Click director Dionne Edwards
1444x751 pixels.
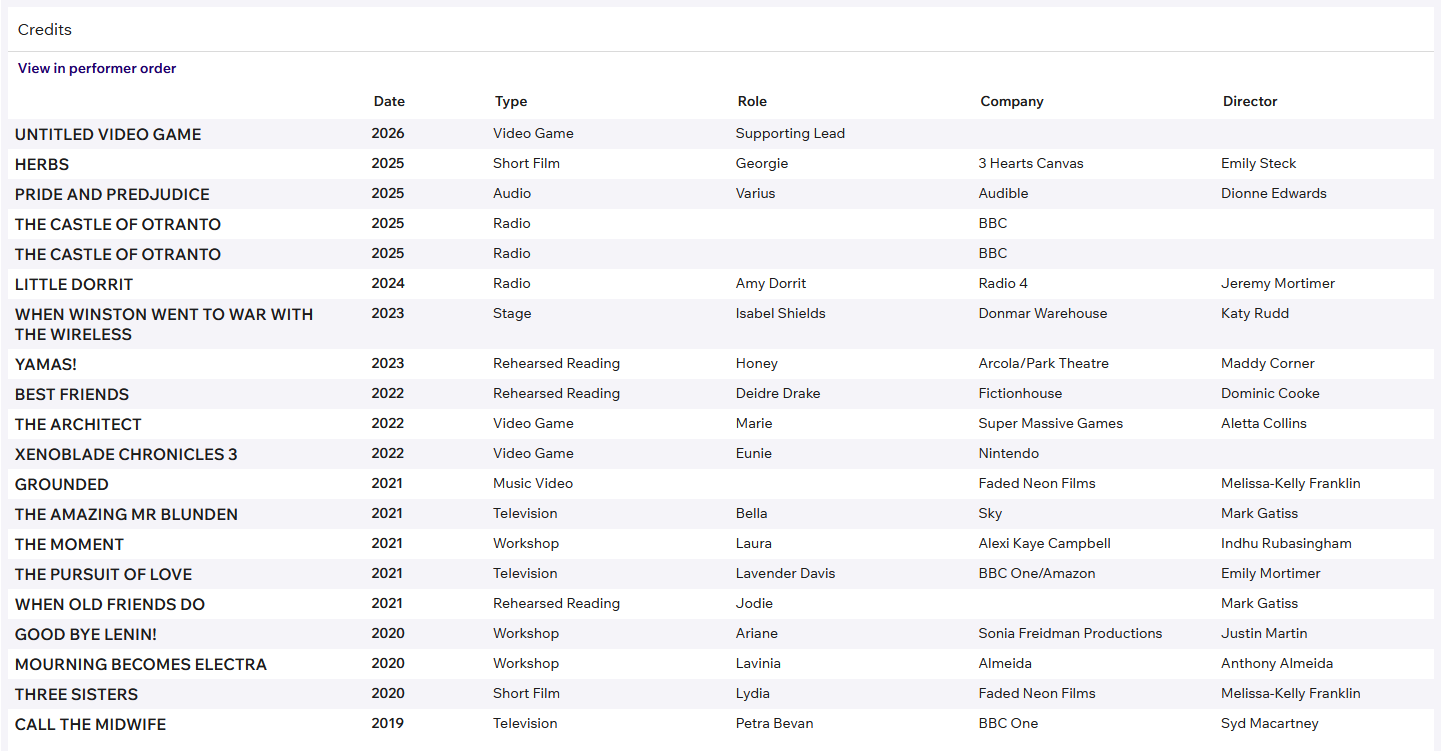tap(1273, 193)
